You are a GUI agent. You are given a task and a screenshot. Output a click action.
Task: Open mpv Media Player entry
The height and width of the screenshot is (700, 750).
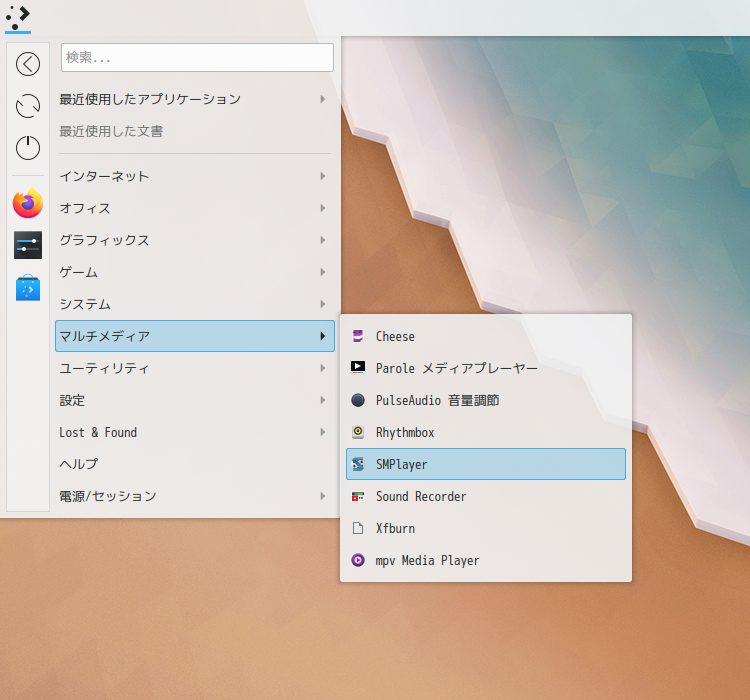[x=485, y=560]
